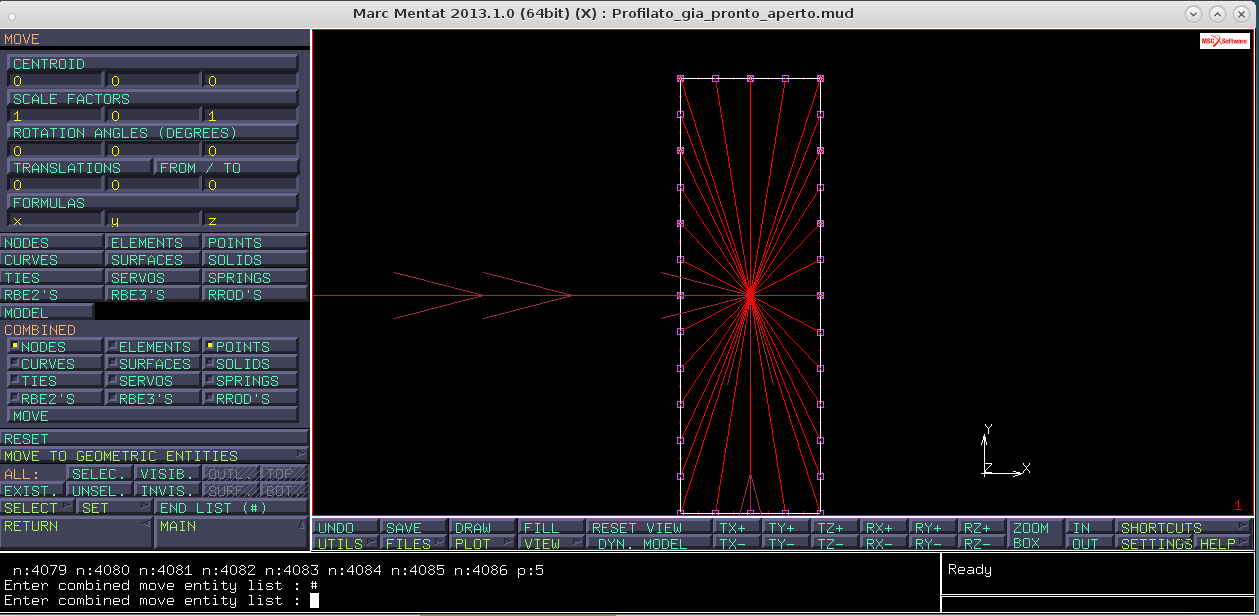Click END LIST (#) button
1259x616 pixels.
pyautogui.click(x=232, y=508)
